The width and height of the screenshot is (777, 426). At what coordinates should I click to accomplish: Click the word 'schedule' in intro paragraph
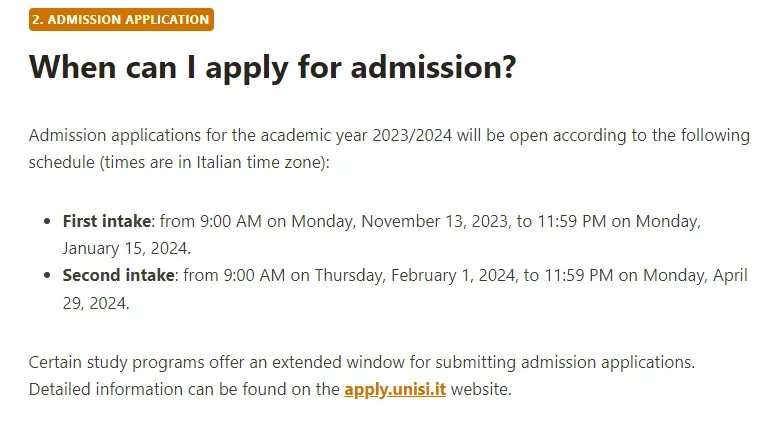(61, 162)
